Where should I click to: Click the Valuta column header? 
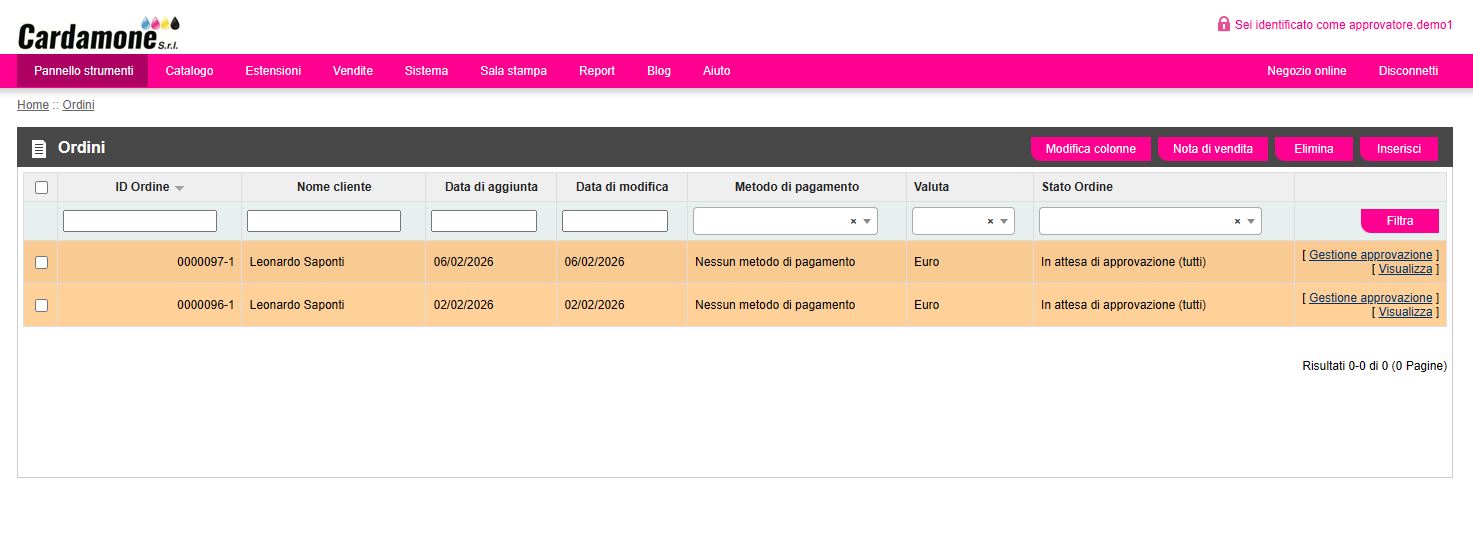tap(970, 187)
